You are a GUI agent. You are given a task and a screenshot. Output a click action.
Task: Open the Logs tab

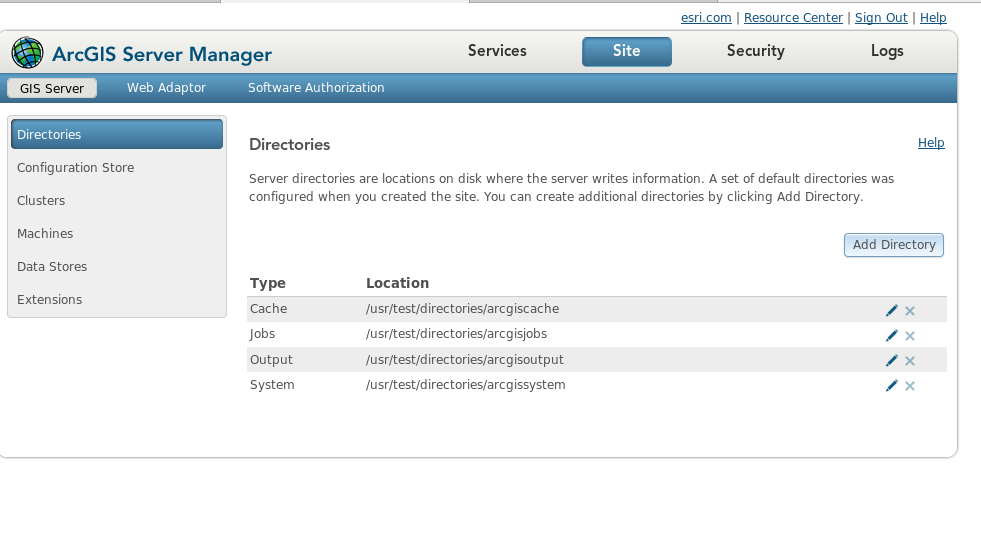click(x=887, y=51)
